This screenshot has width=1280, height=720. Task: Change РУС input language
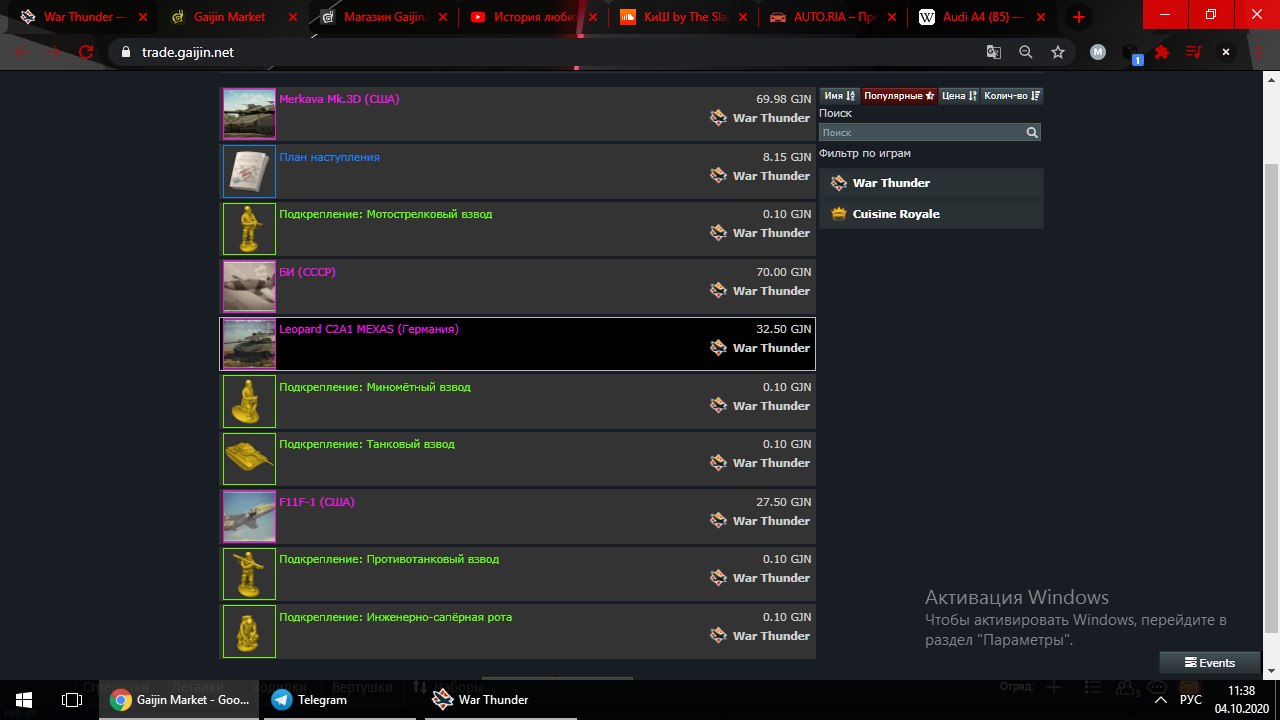pos(1190,700)
